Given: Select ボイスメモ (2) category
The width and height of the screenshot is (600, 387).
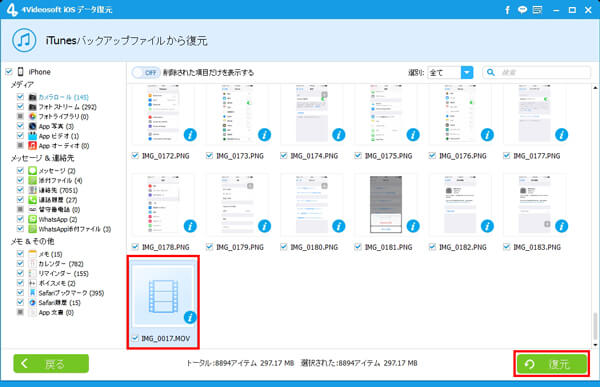Looking at the screenshot, I should 57,283.
